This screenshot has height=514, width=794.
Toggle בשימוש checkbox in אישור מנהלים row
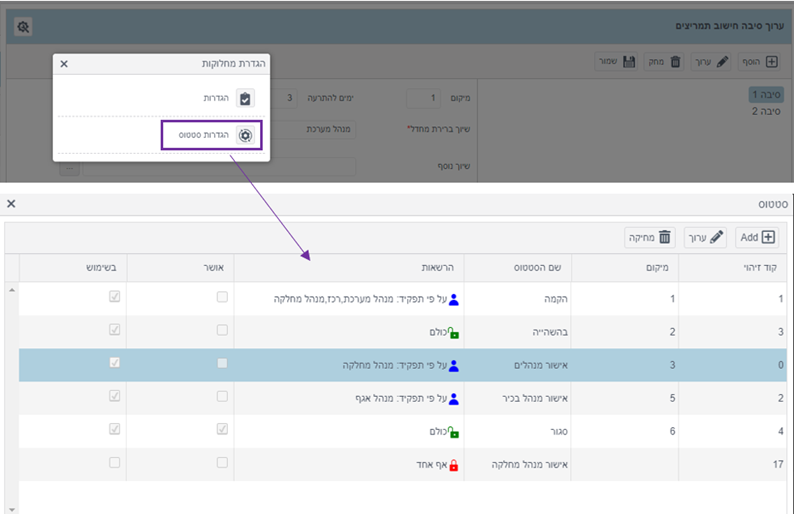pyautogui.click(x=114, y=363)
